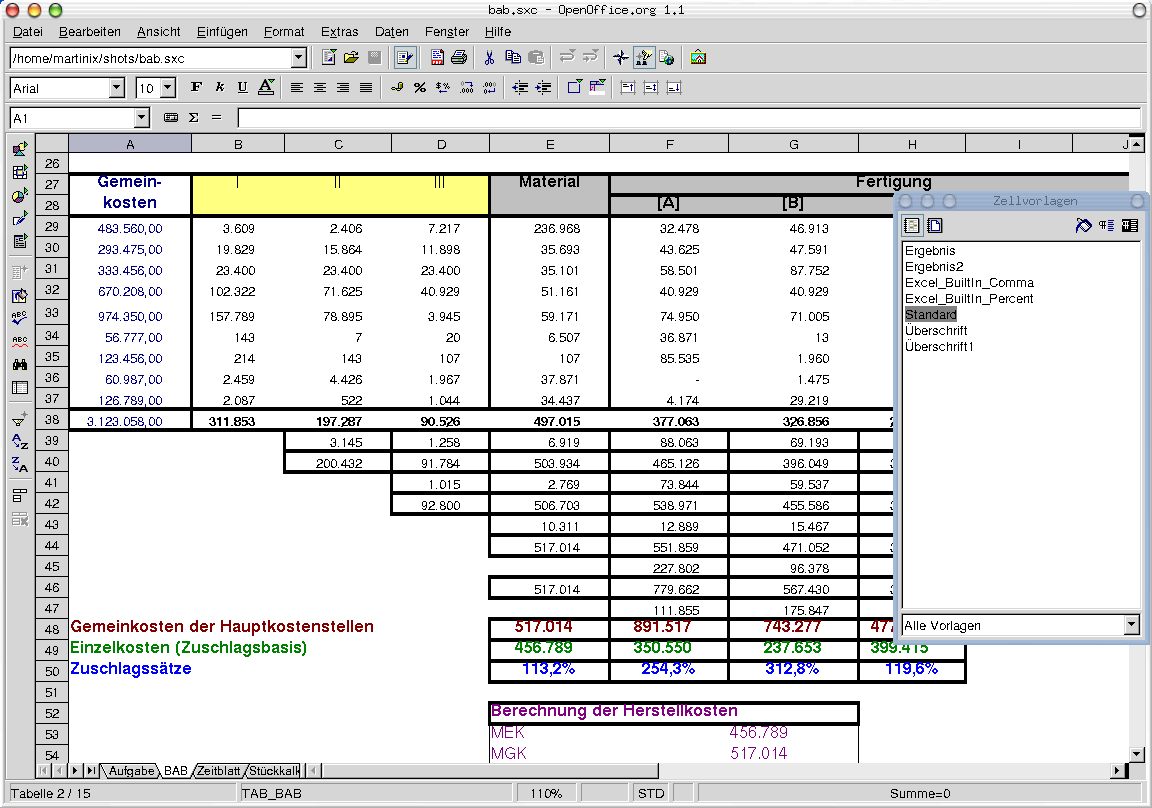Screen dimensions: 1152x808
Task: Sort ascending with the A-Z icon
Action: tap(19, 442)
